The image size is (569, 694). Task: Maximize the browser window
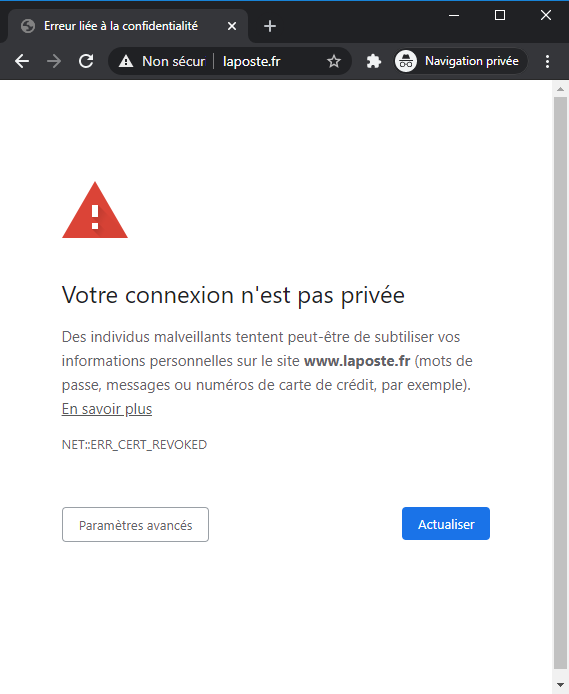coord(500,15)
